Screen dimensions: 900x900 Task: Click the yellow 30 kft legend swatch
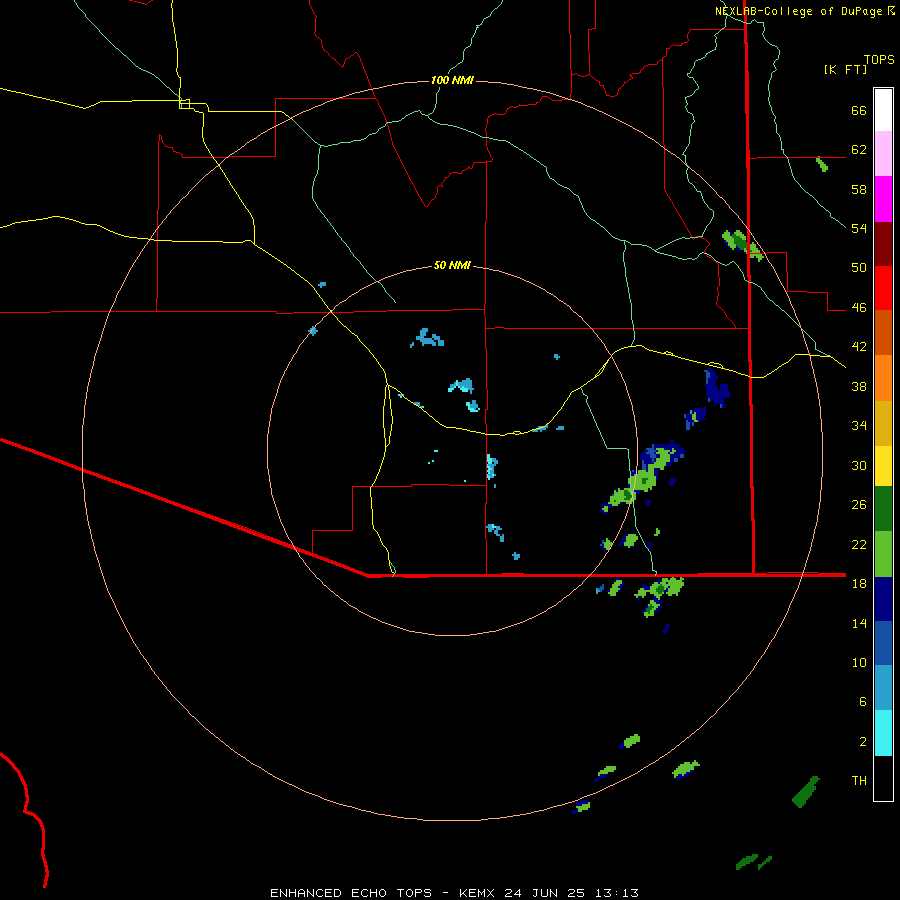(883, 466)
